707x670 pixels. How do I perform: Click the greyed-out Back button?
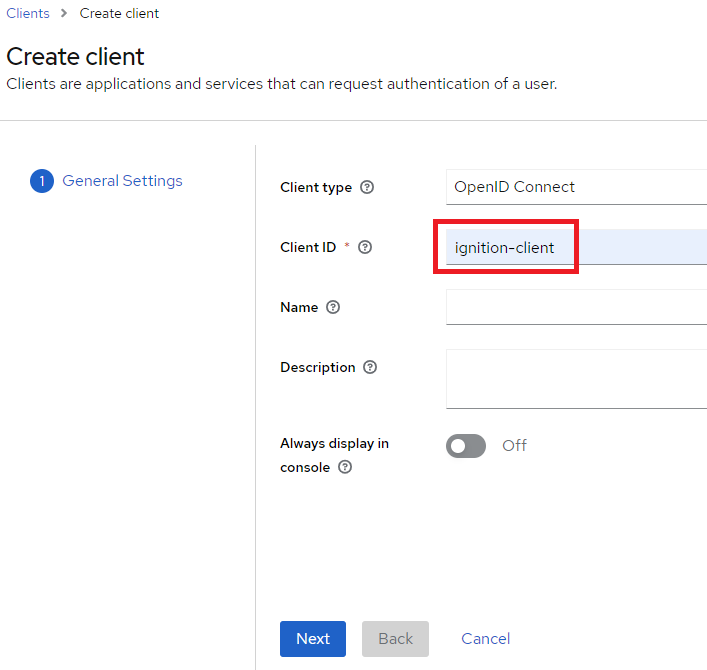pos(395,639)
